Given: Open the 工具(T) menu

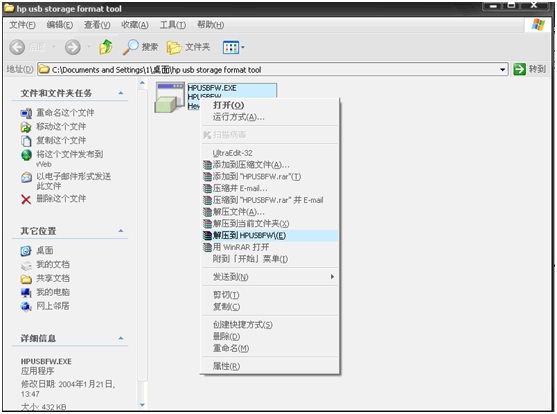Looking at the screenshot, I should (173, 25).
